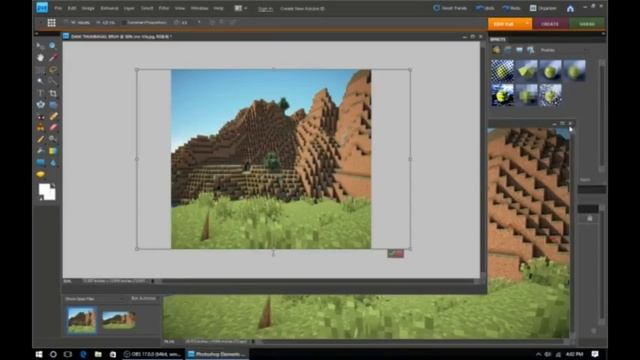Screen dimensions: 640x360
Task: Open Windows Start menu
Action: click(39, 354)
